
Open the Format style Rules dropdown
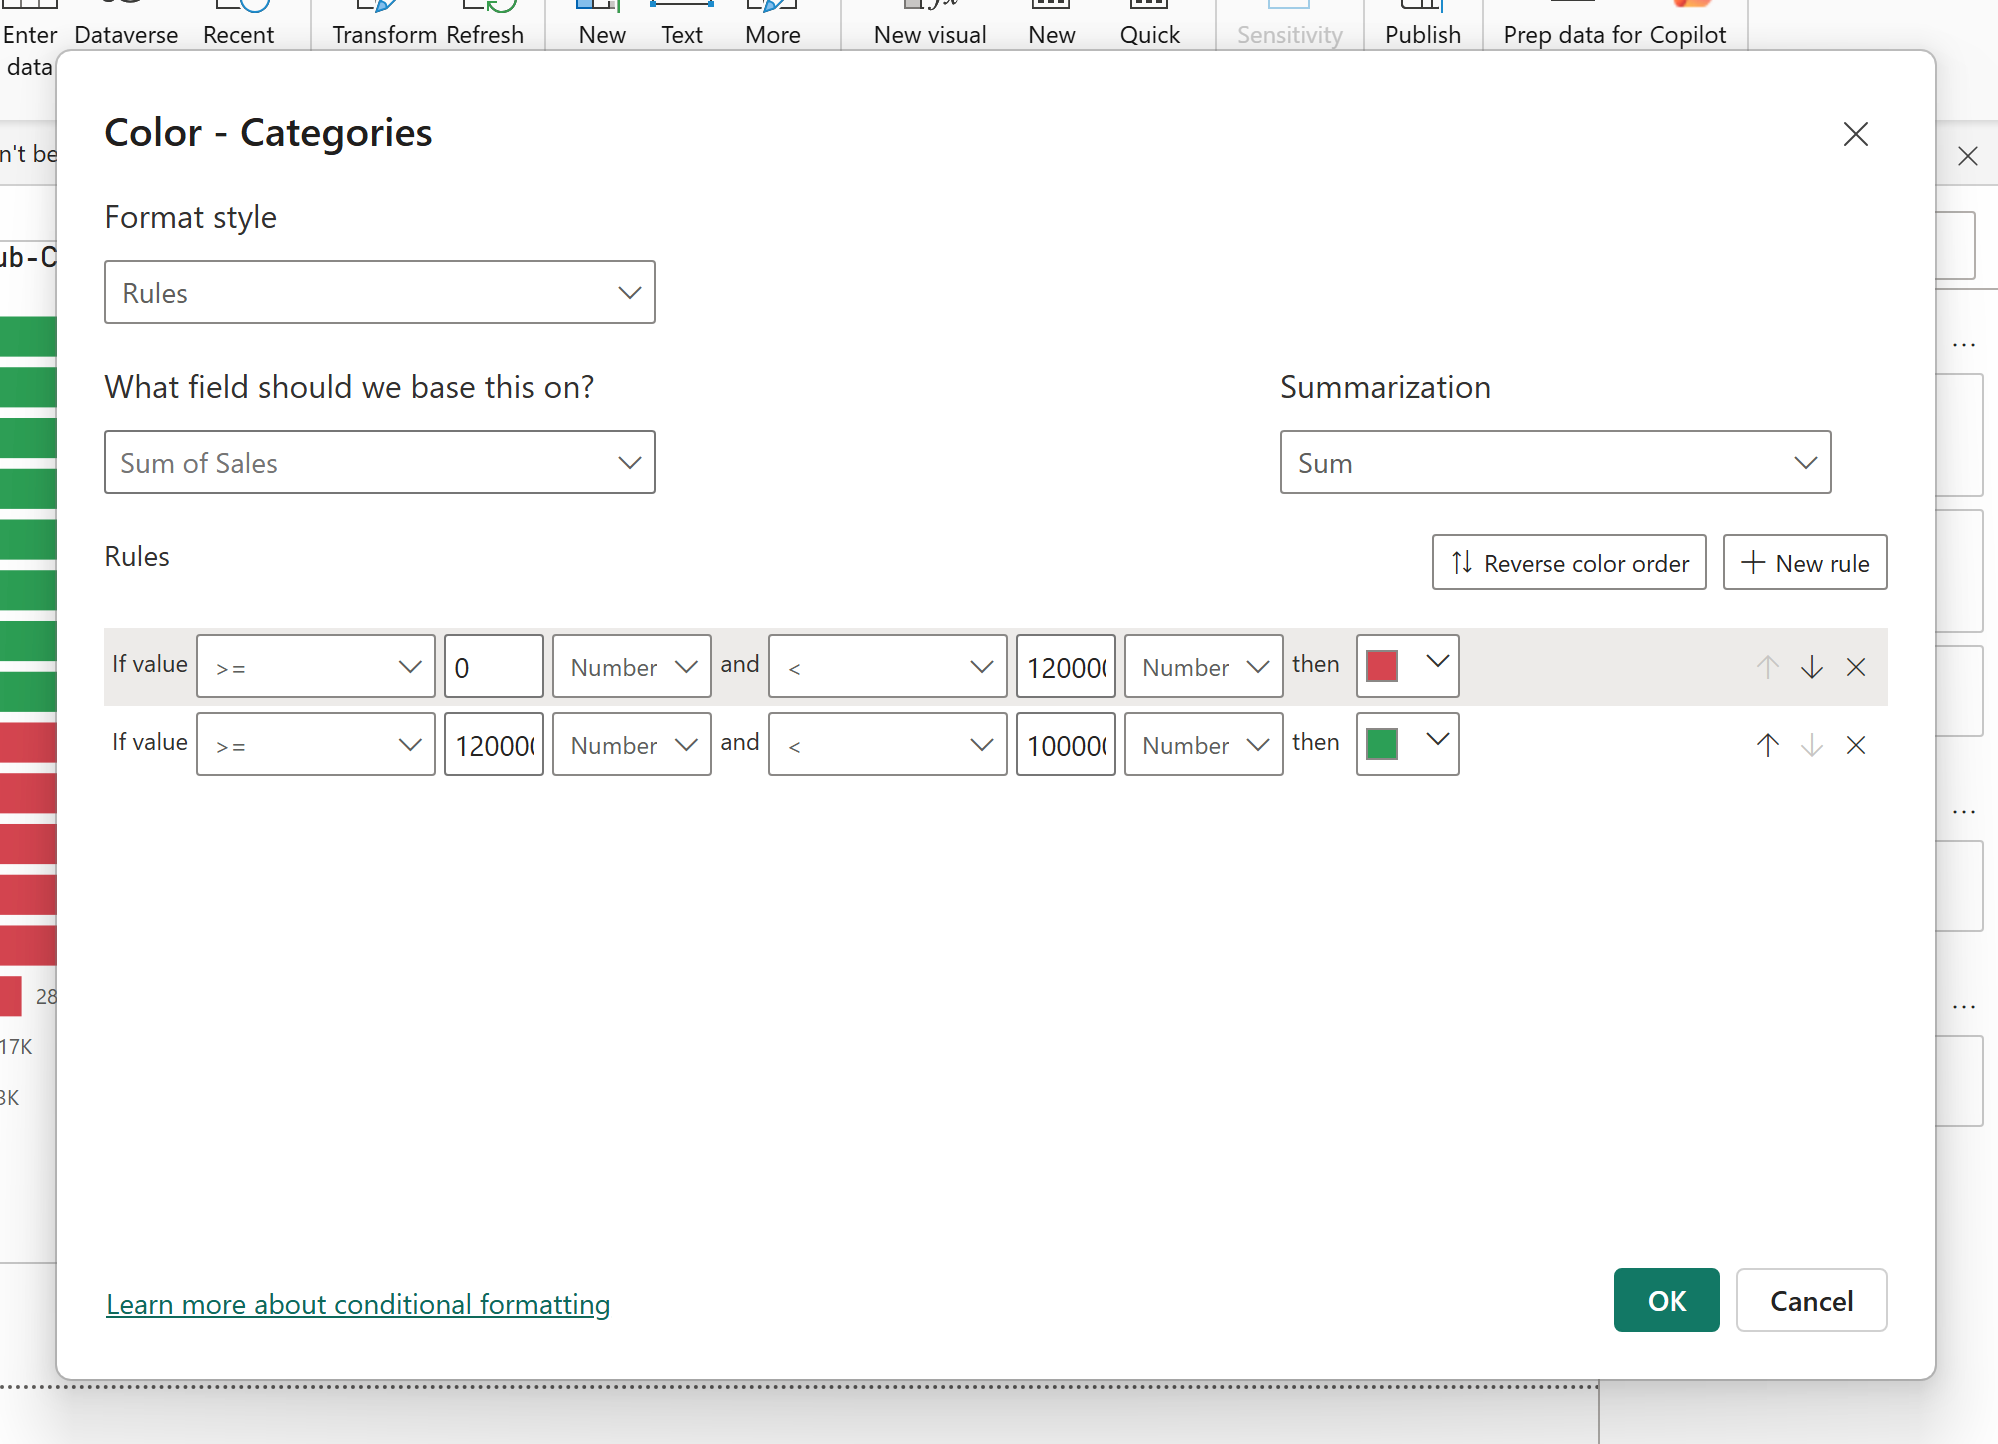click(x=379, y=293)
